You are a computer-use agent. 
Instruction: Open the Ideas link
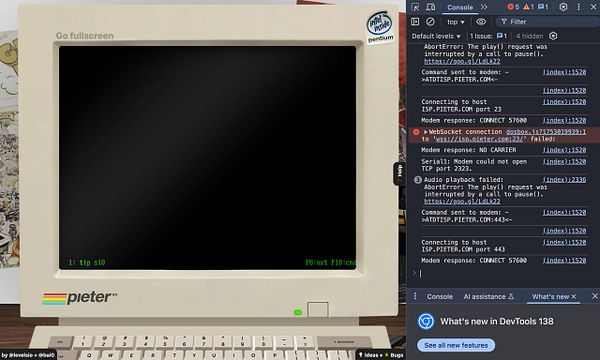coord(370,355)
